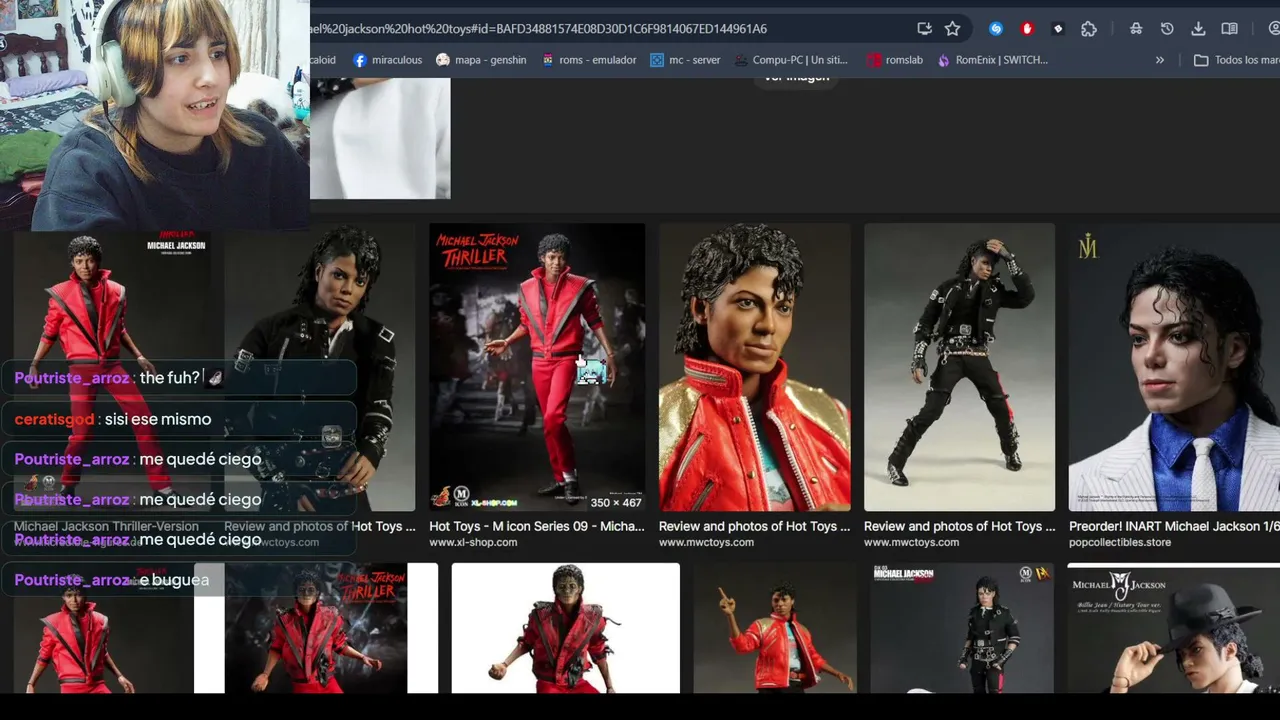Open the bottom-row boxed black outfit figure image
This screenshot has height=720, width=1280.
pos(962,628)
